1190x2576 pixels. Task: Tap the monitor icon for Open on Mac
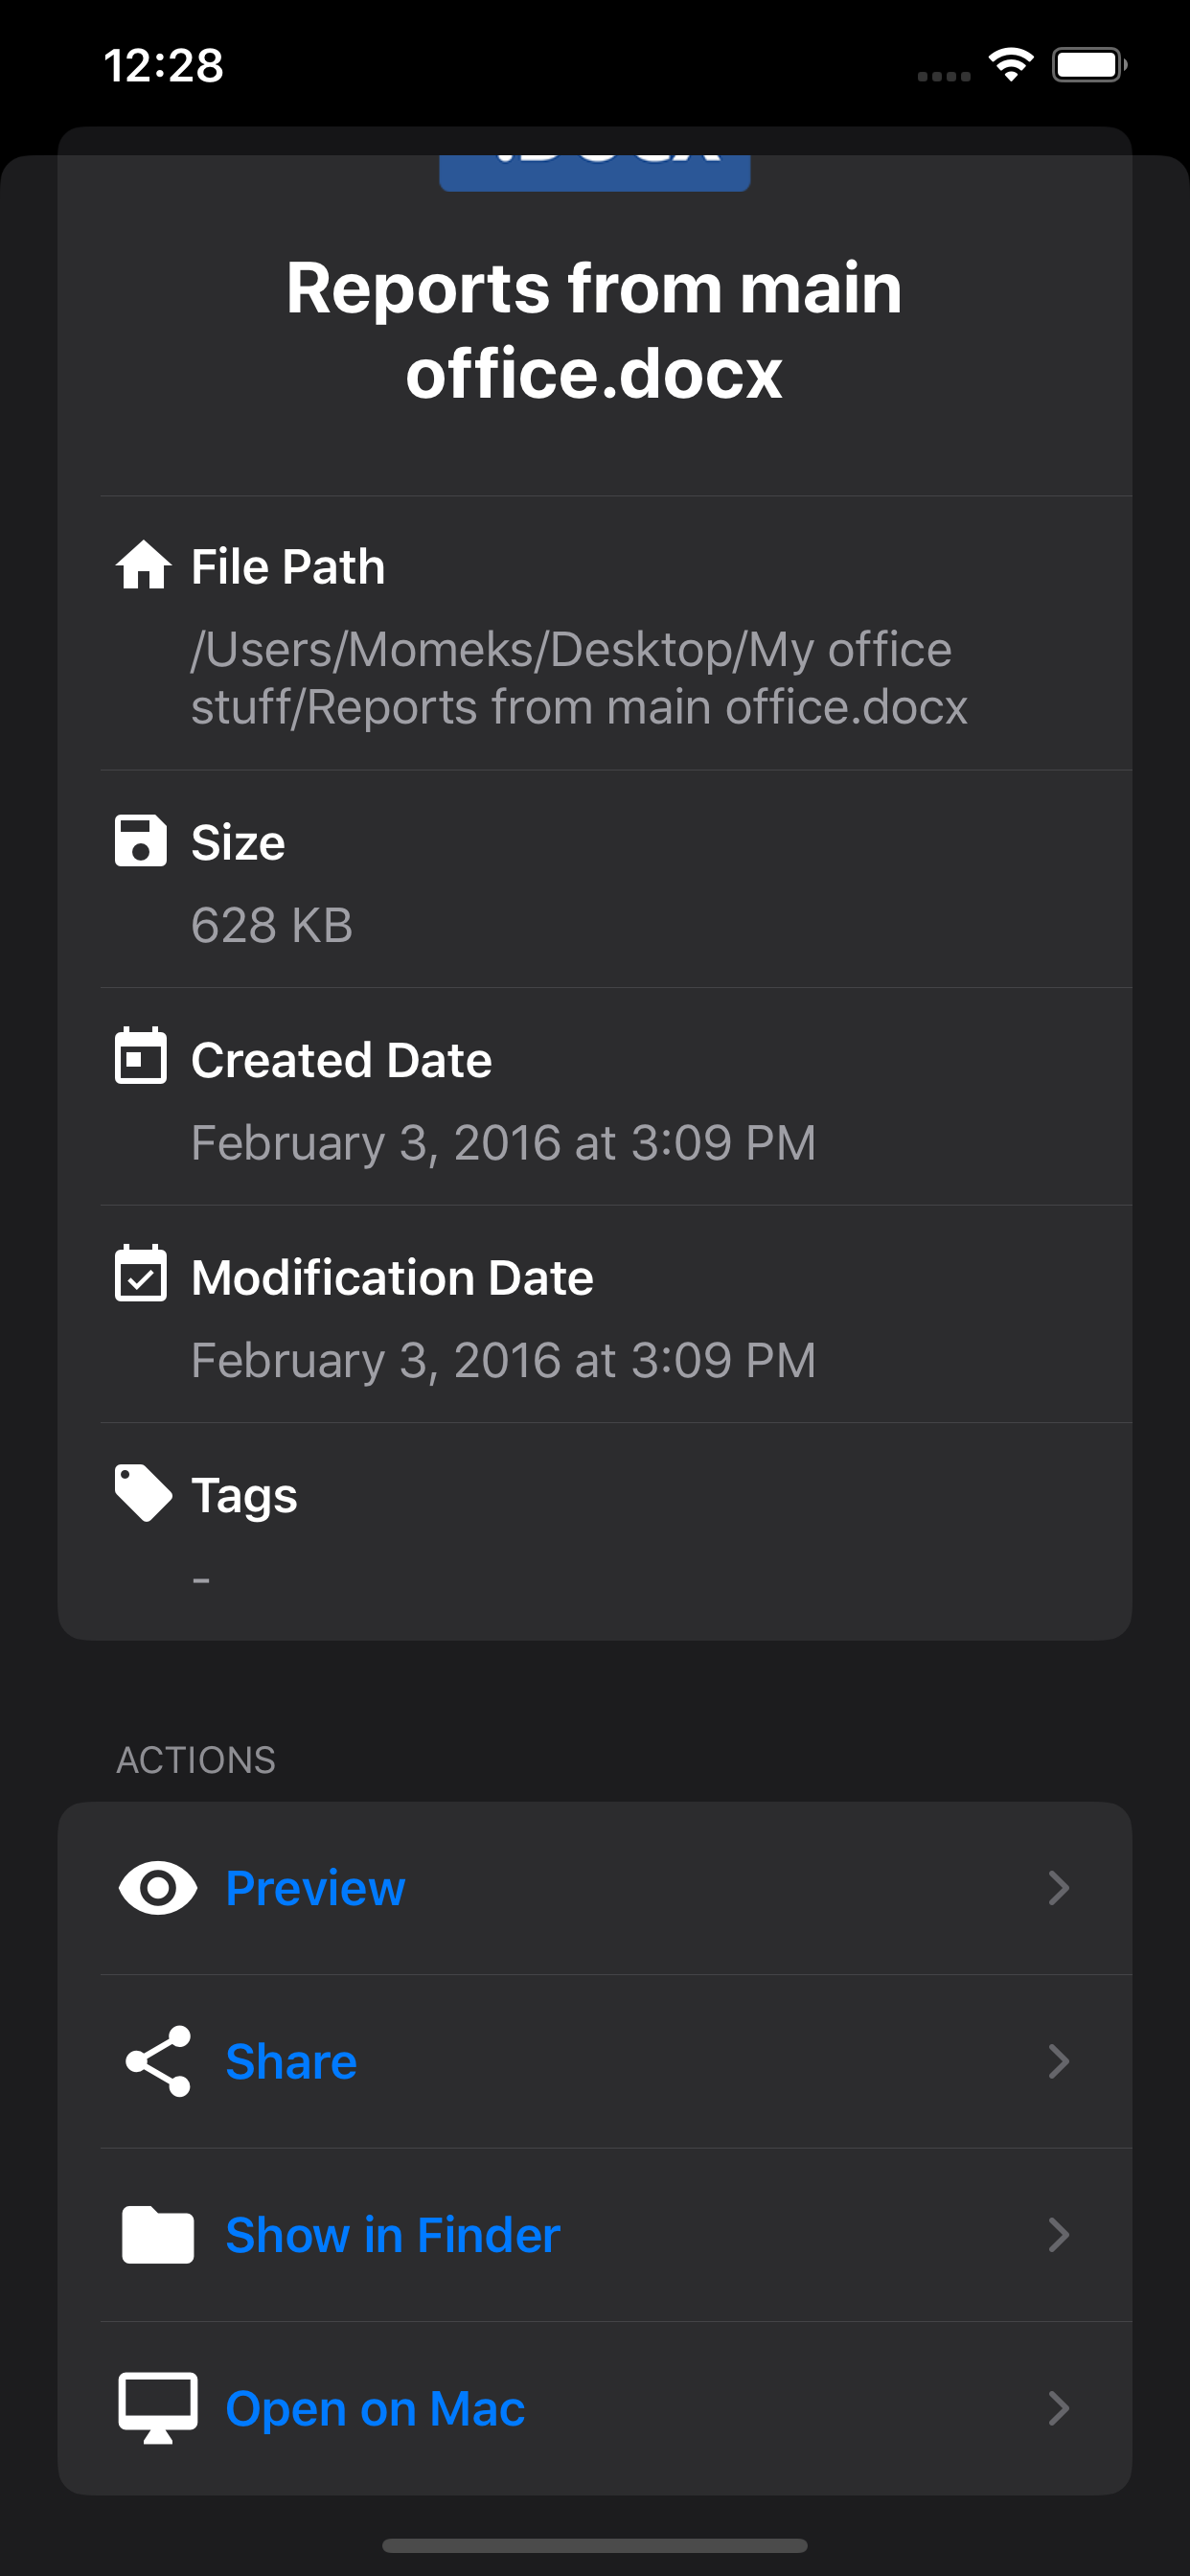coord(158,2408)
